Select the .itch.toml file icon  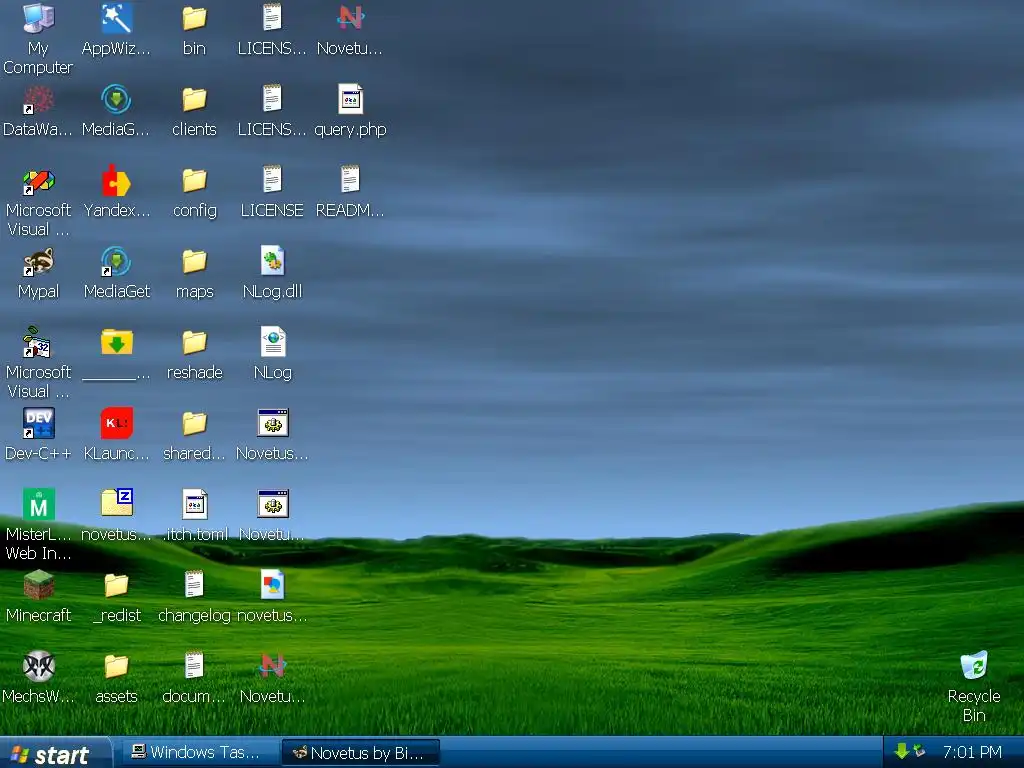pyautogui.click(x=194, y=504)
